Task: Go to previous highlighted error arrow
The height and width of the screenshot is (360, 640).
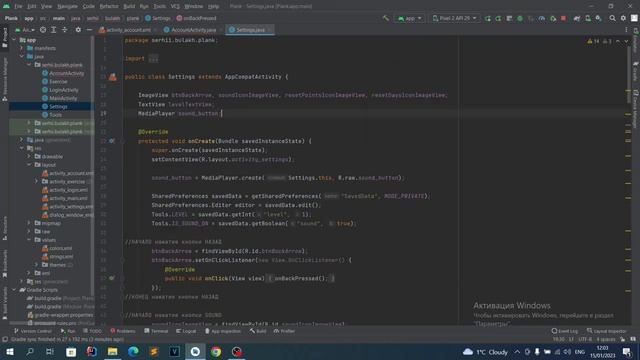Action: (x=618, y=41)
